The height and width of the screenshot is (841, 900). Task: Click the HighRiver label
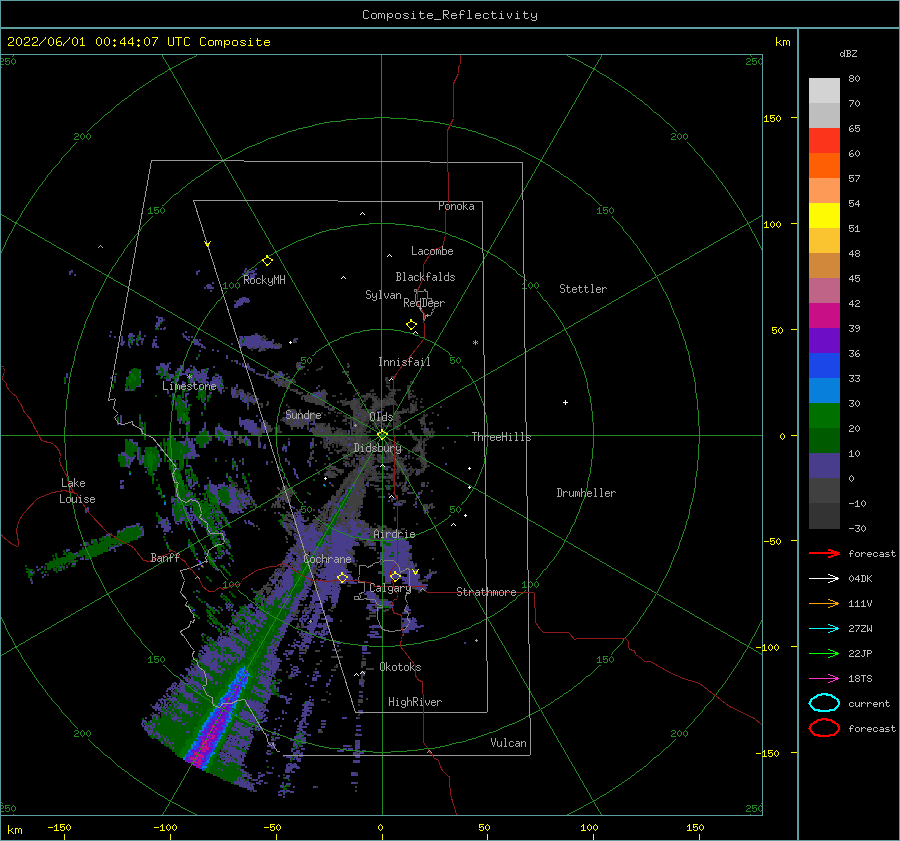pos(415,702)
